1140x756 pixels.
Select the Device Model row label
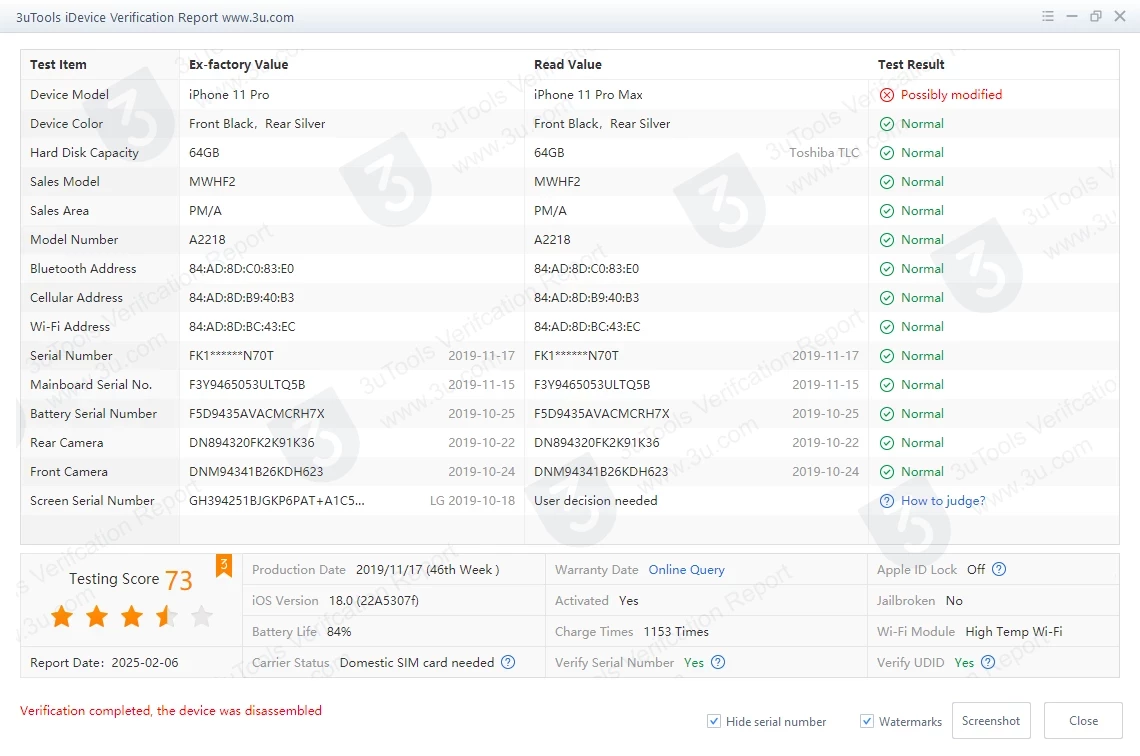(69, 94)
